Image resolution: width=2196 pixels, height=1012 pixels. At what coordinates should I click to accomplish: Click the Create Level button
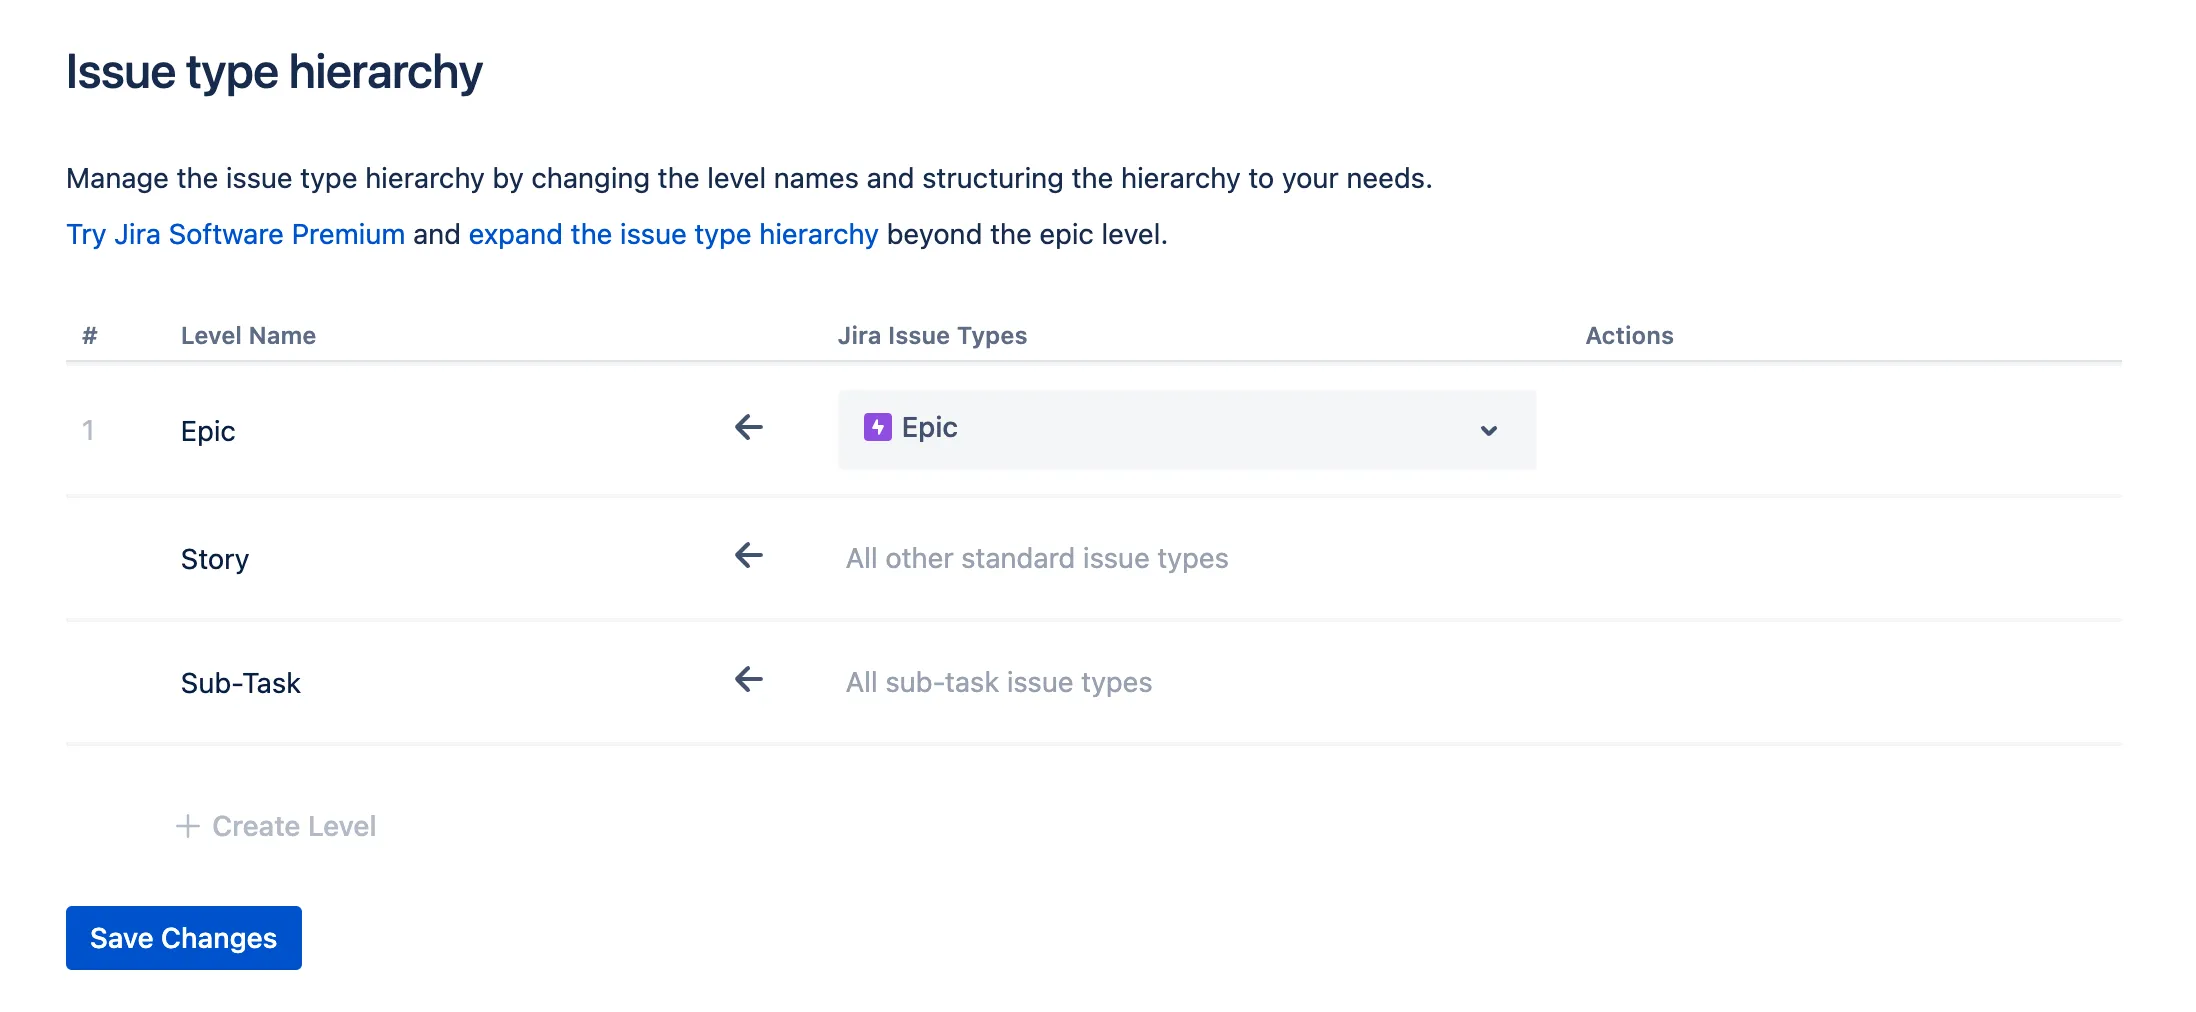(276, 826)
